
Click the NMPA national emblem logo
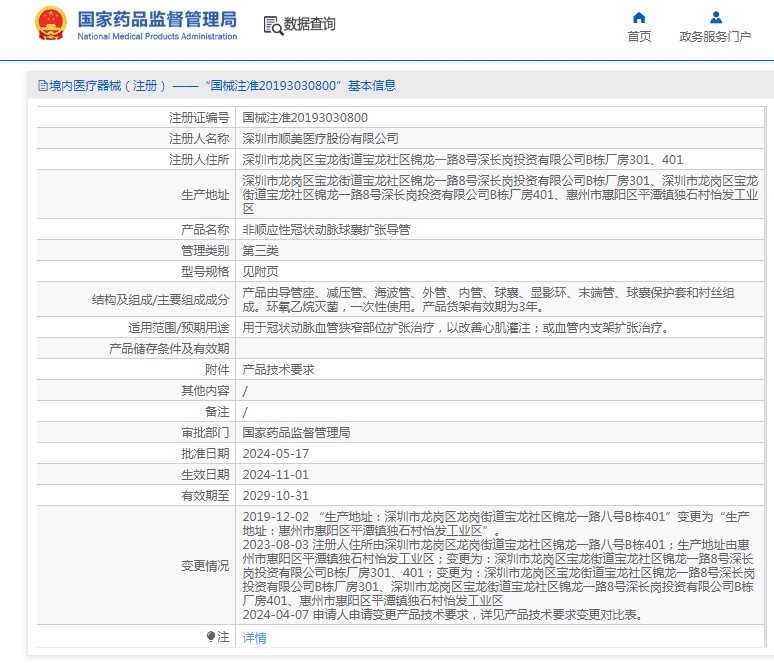[x=52, y=24]
